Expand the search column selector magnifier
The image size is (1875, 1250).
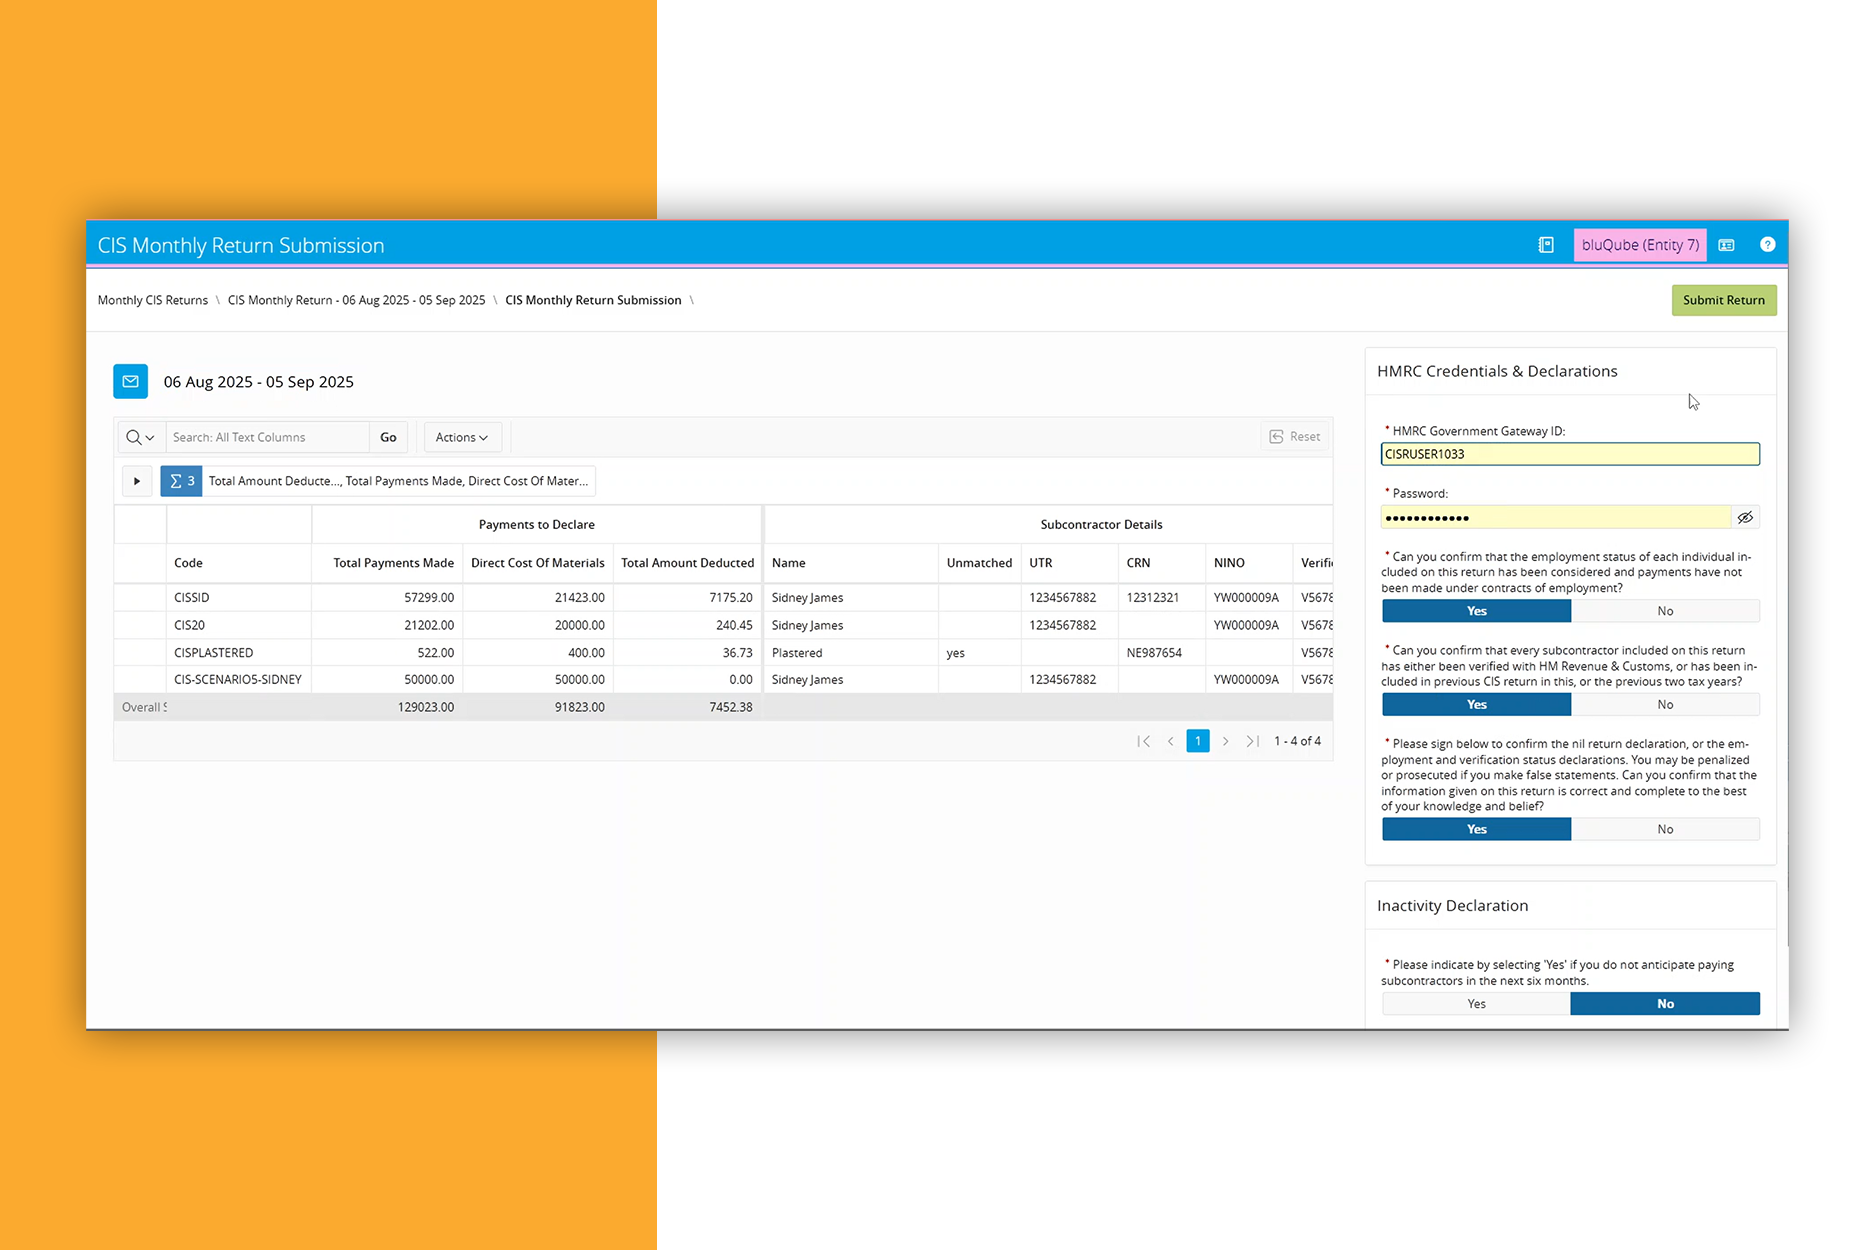tap(140, 437)
